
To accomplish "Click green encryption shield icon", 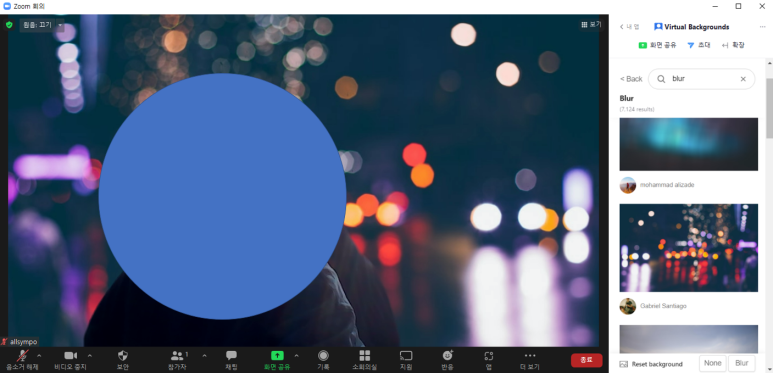I will 9,25.
